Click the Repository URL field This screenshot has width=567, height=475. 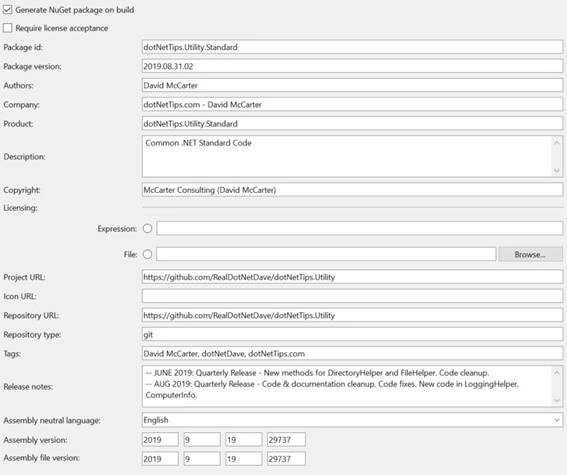tap(352, 315)
